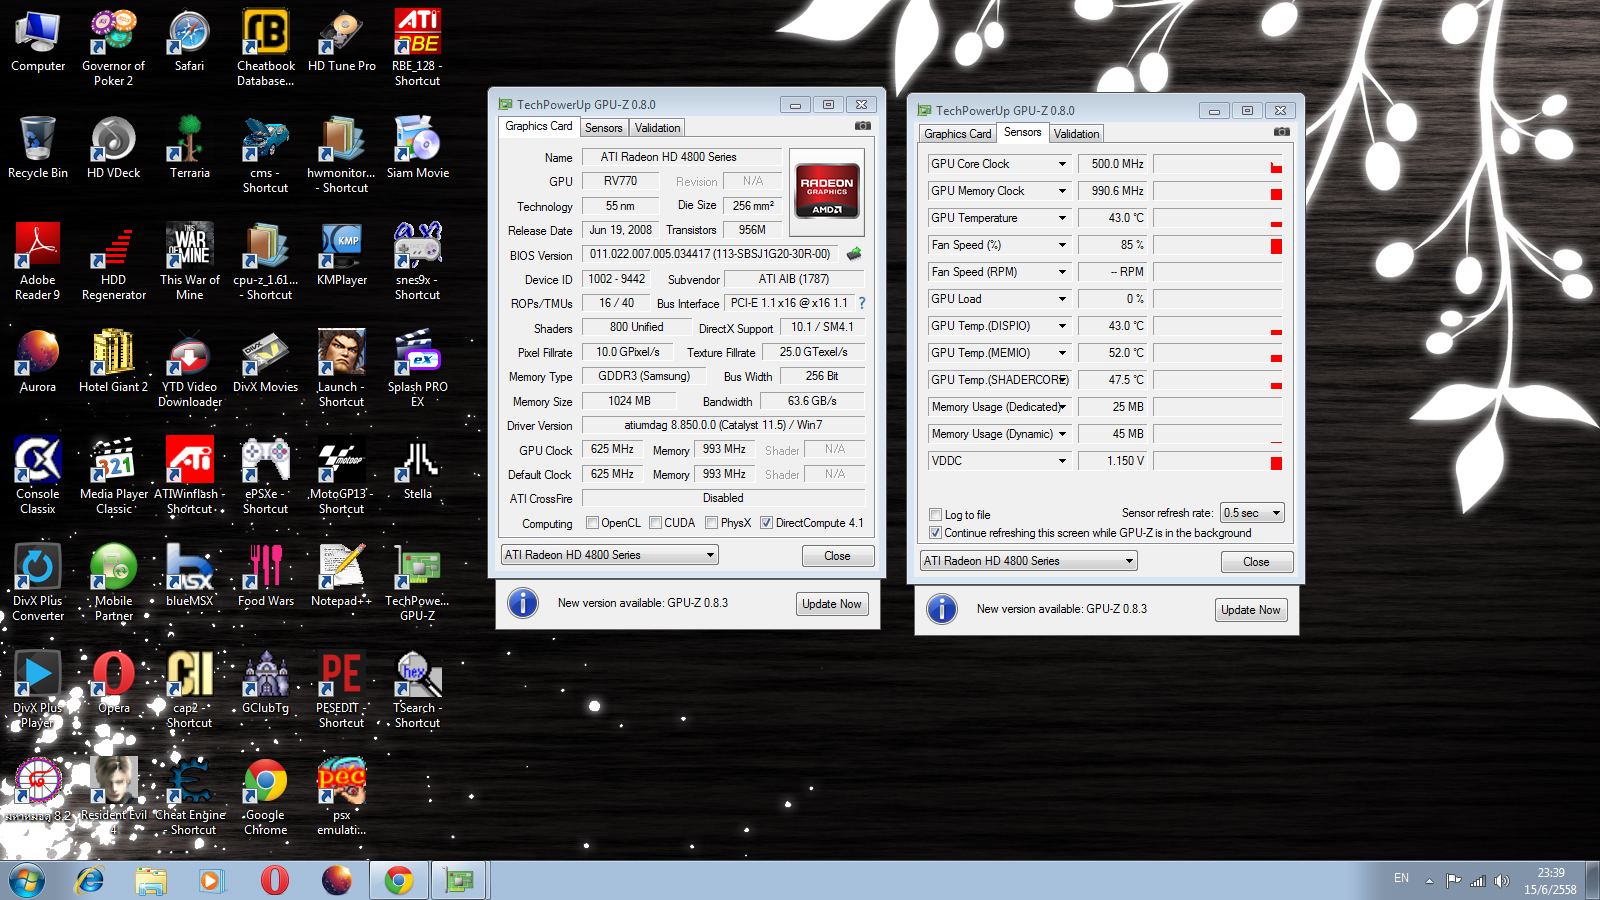Open Internet Explorer from the taskbar
The height and width of the screenshot is (900, 1600).
point(90,881)
